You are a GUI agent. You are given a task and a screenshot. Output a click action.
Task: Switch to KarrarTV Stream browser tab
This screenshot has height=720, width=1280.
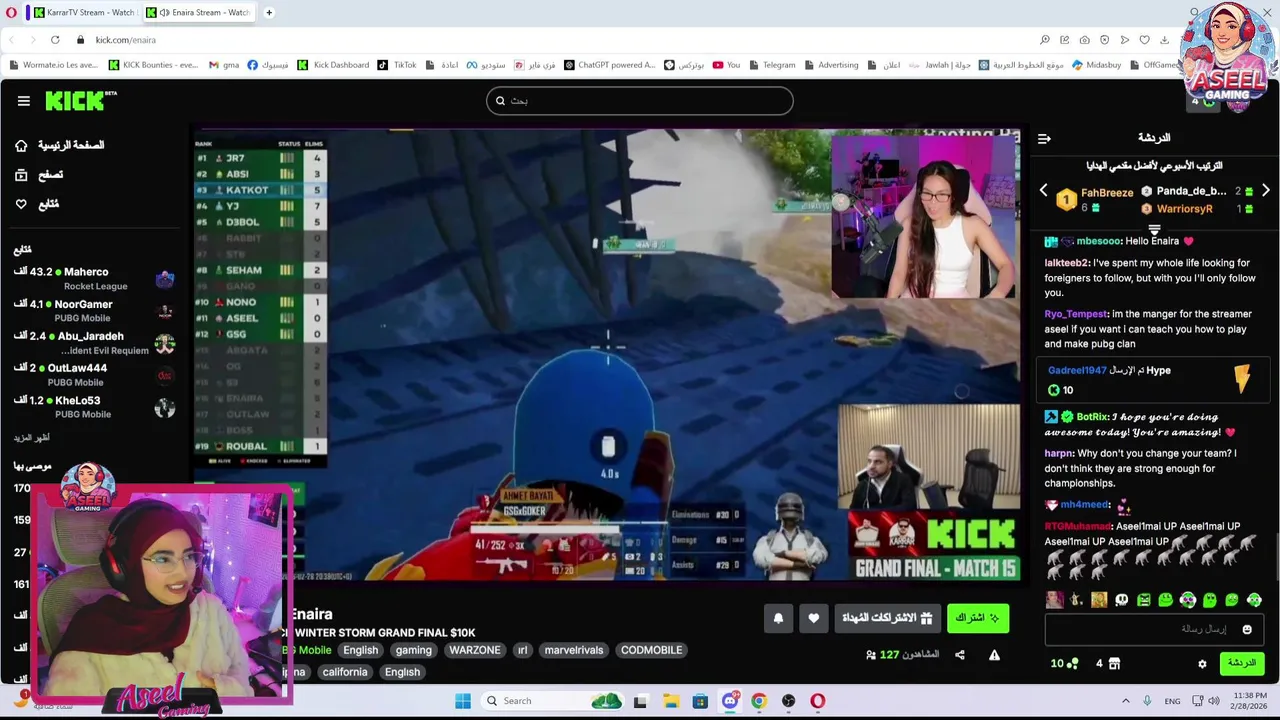(x=84, y=12)
